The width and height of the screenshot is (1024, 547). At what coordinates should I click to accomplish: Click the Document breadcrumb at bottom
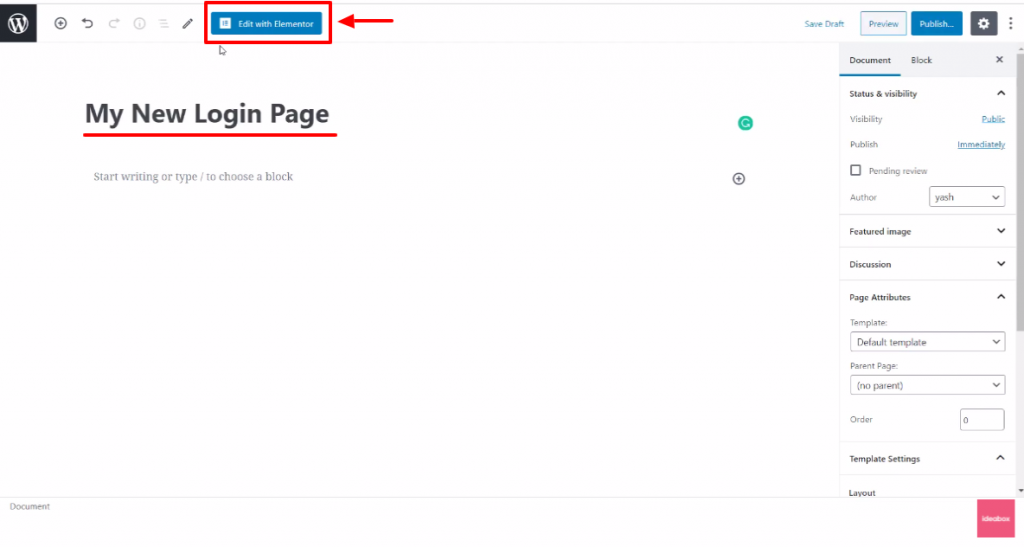click(x=29, y=507)
